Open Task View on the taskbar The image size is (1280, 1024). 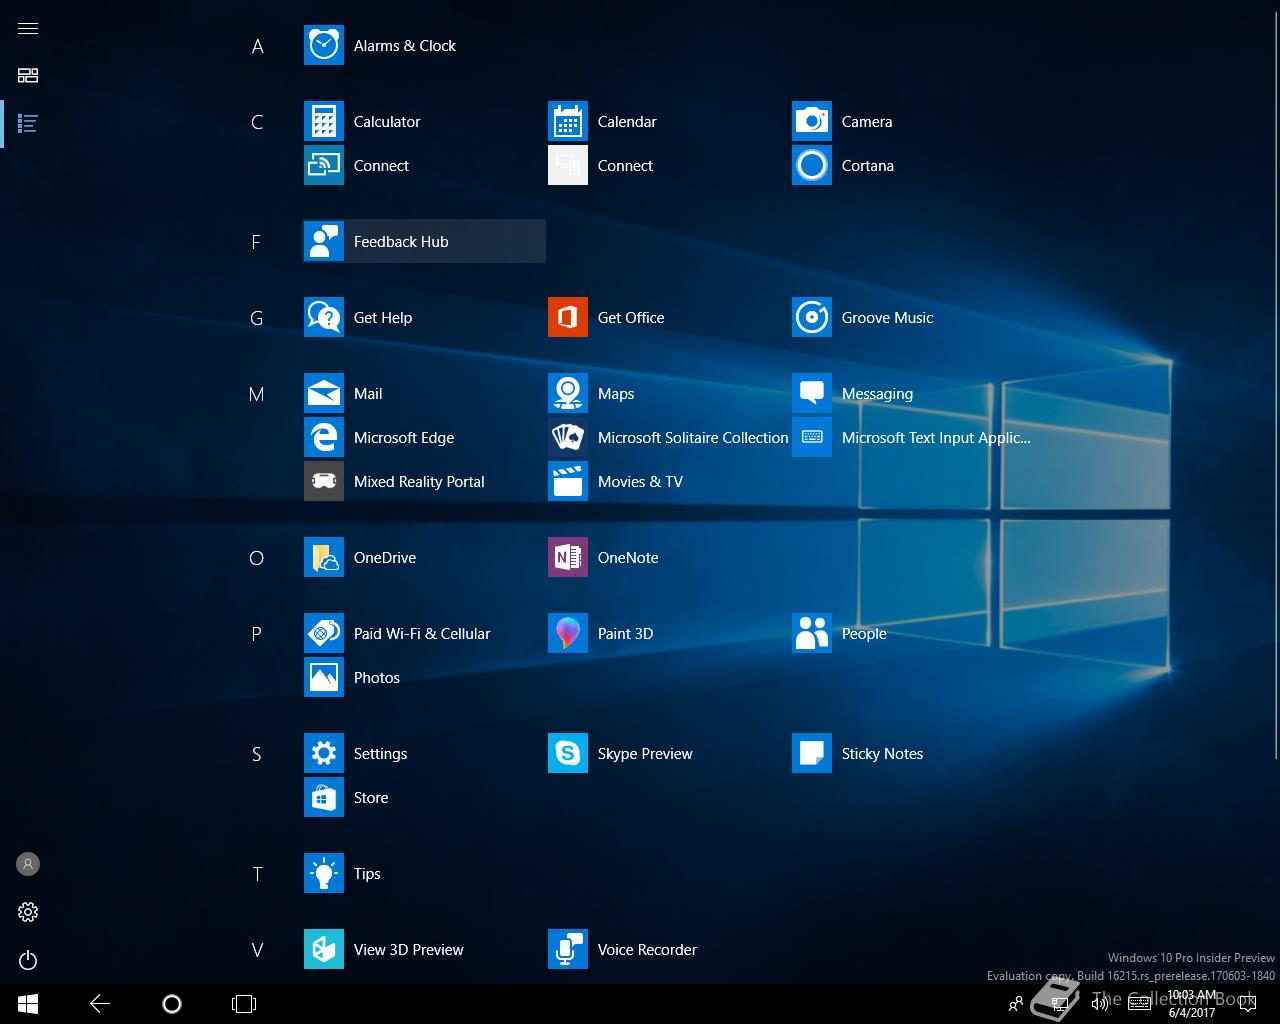pyautogui.click(x=244, y=1004)
